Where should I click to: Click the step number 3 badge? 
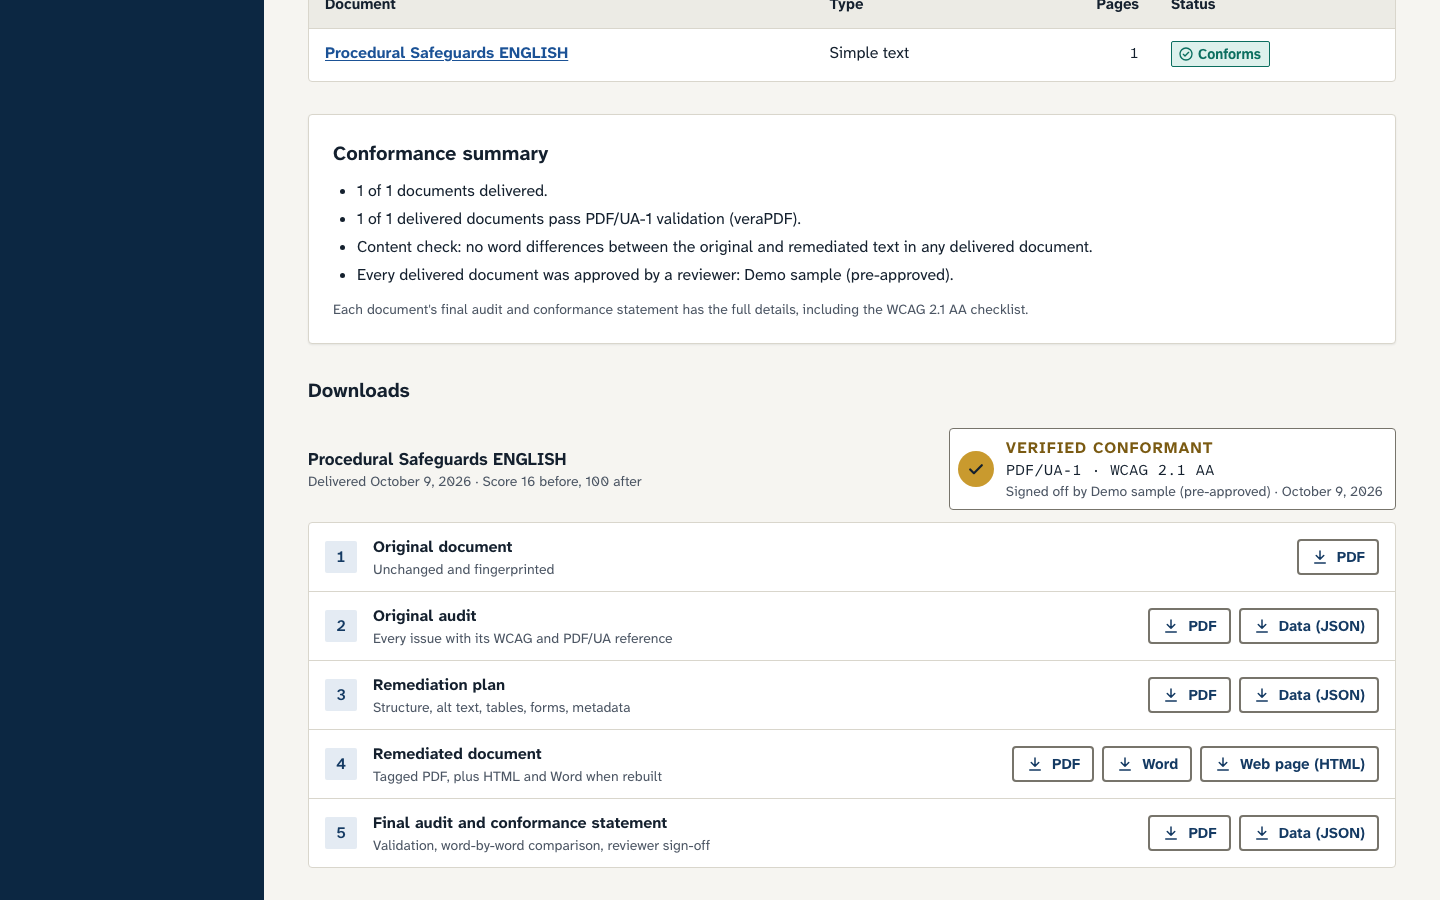(x=341, y=695)
